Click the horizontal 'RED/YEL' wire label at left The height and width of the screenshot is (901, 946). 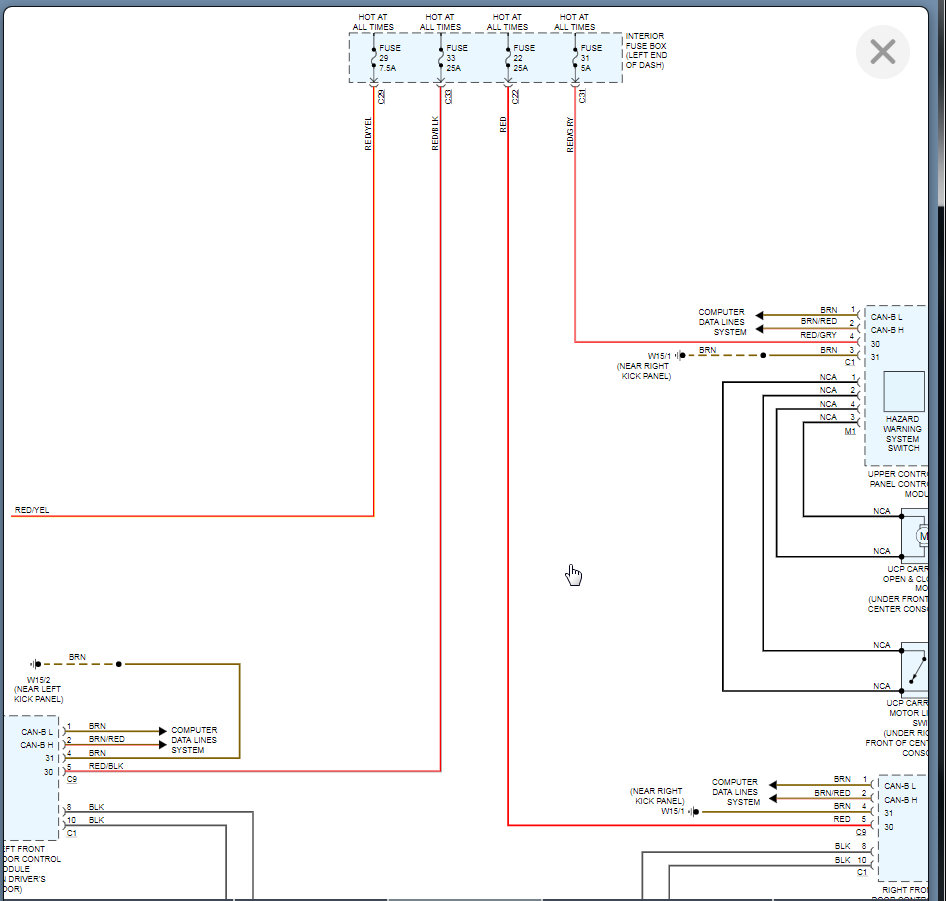pyautogui.click(x=32, y=510)
